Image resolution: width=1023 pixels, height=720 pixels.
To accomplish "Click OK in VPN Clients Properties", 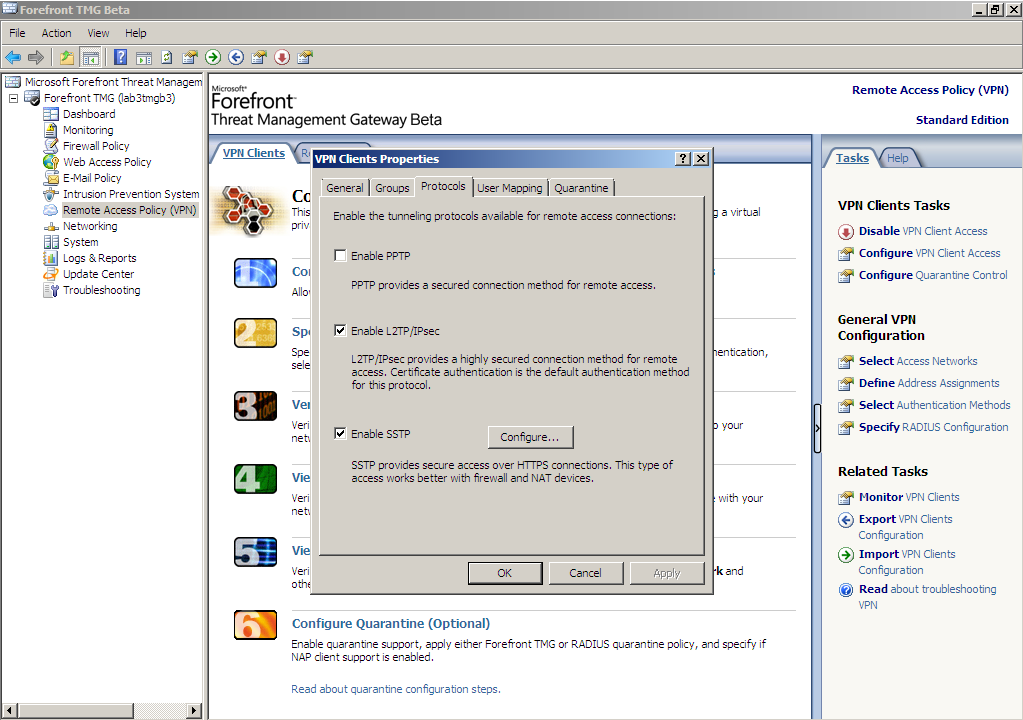I will click(x=505, y=573).
